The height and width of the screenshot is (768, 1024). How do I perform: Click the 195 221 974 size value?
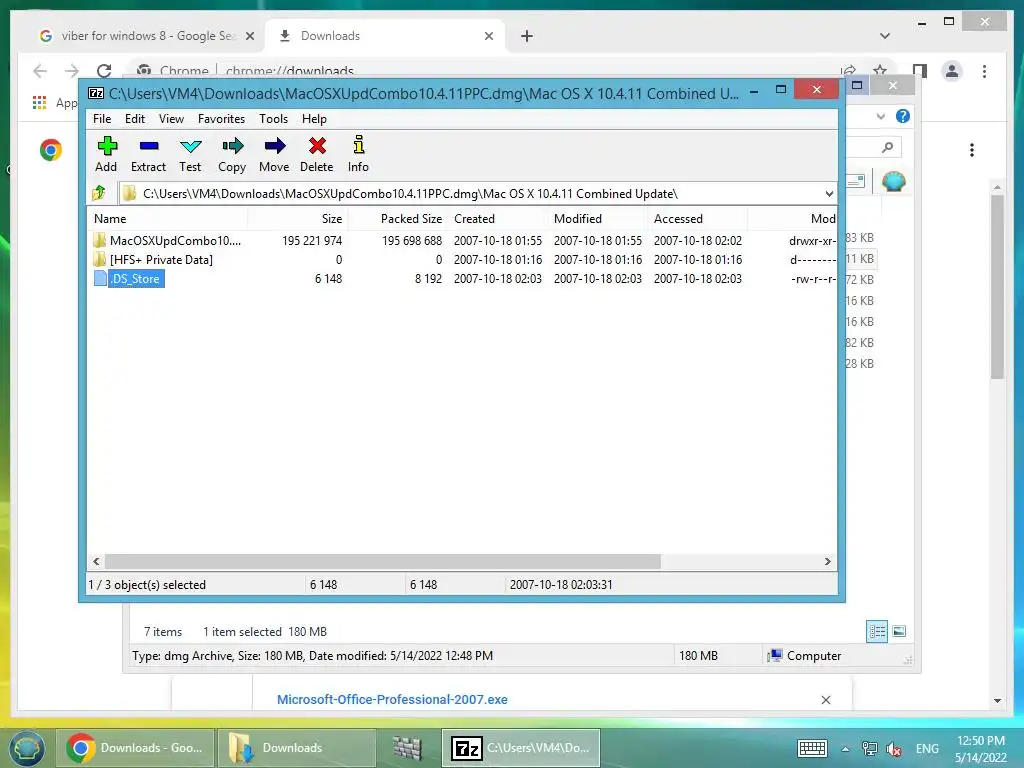312,241
